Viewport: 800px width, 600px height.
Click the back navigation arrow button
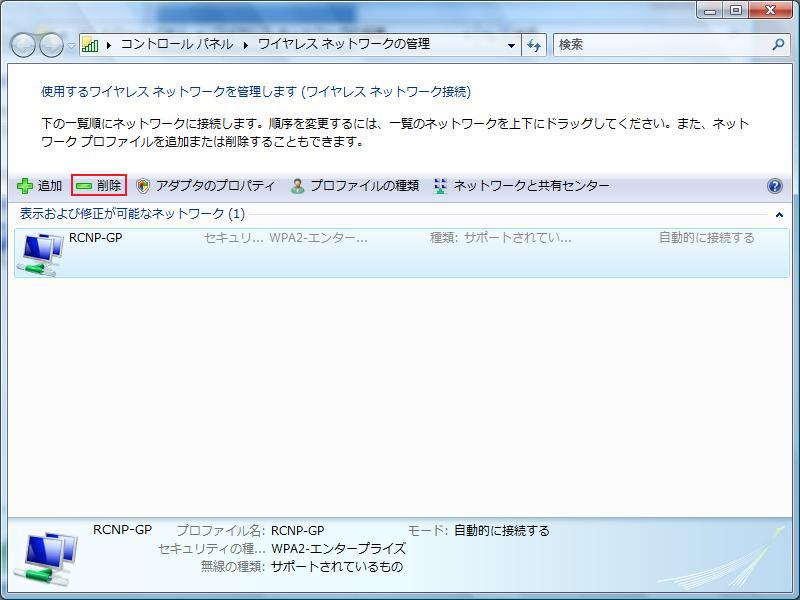[x=24, y=45]
